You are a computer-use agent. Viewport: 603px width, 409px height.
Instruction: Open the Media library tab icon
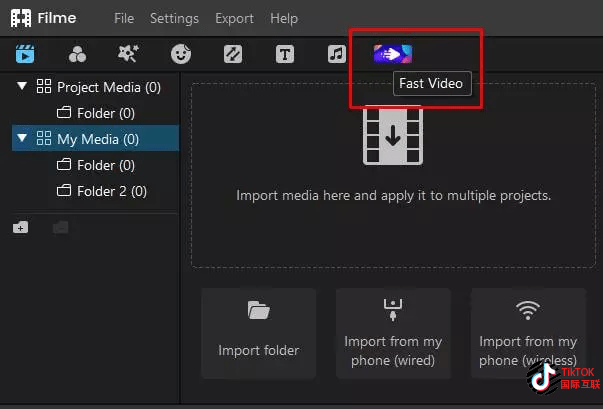(x=25, y=54)
